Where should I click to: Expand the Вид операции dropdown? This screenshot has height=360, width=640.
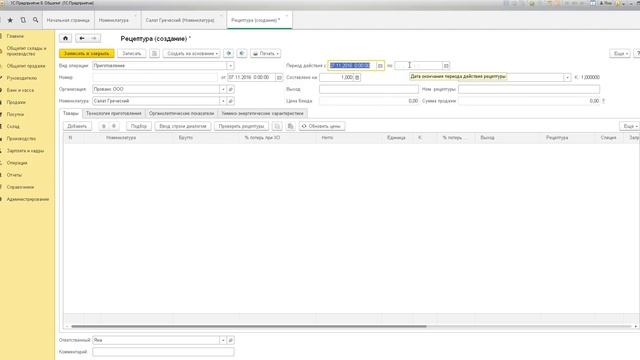pyautogui.click(x=231, y=66)
